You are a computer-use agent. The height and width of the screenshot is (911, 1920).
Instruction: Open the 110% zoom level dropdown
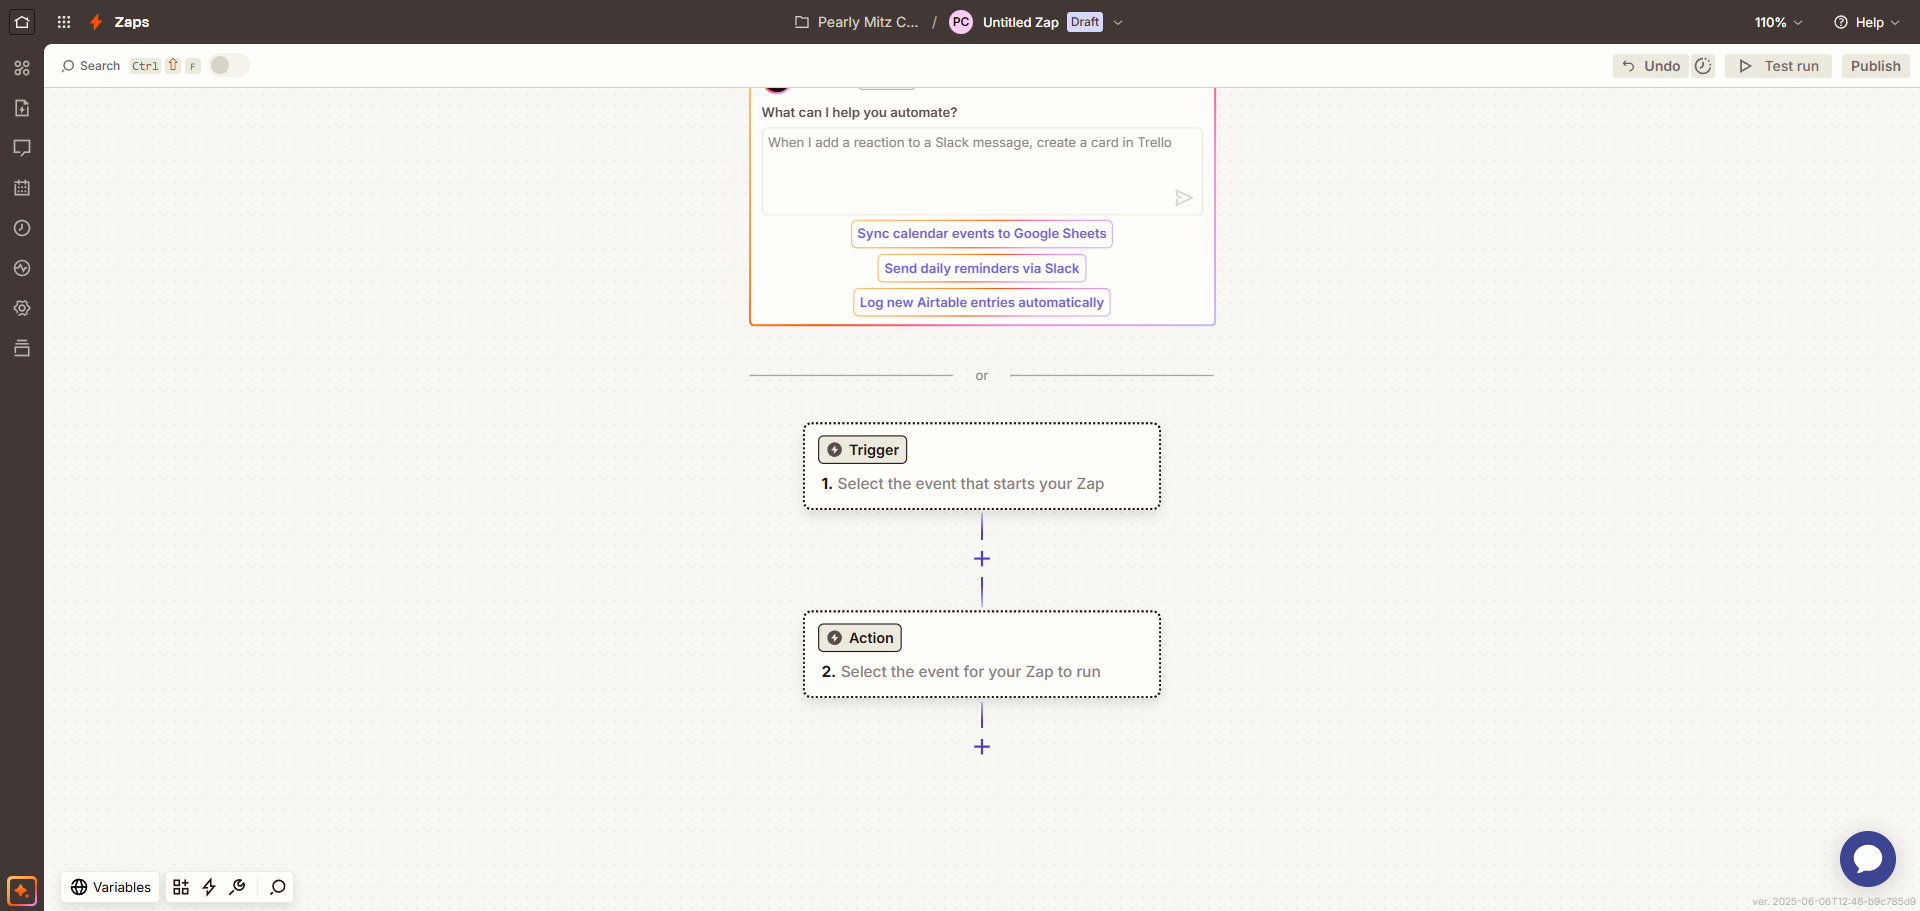coord(1778,22)
